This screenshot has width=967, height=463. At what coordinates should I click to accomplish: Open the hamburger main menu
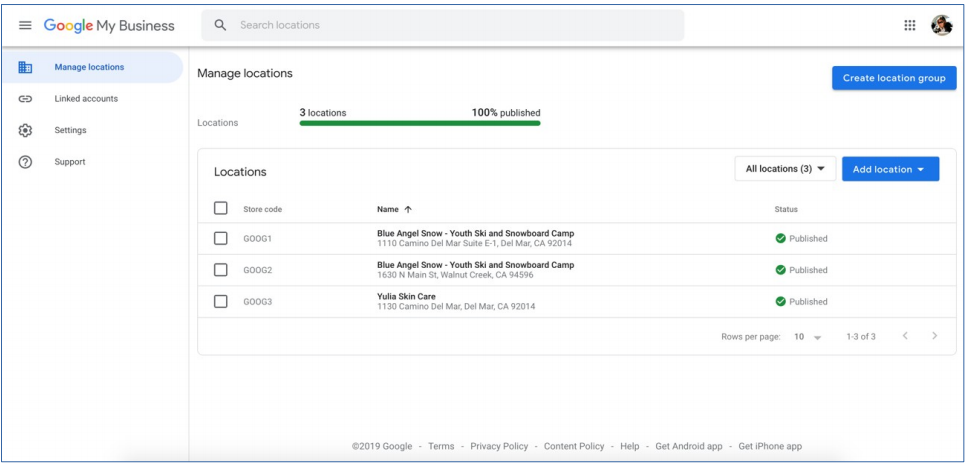[x=25, y=26]
